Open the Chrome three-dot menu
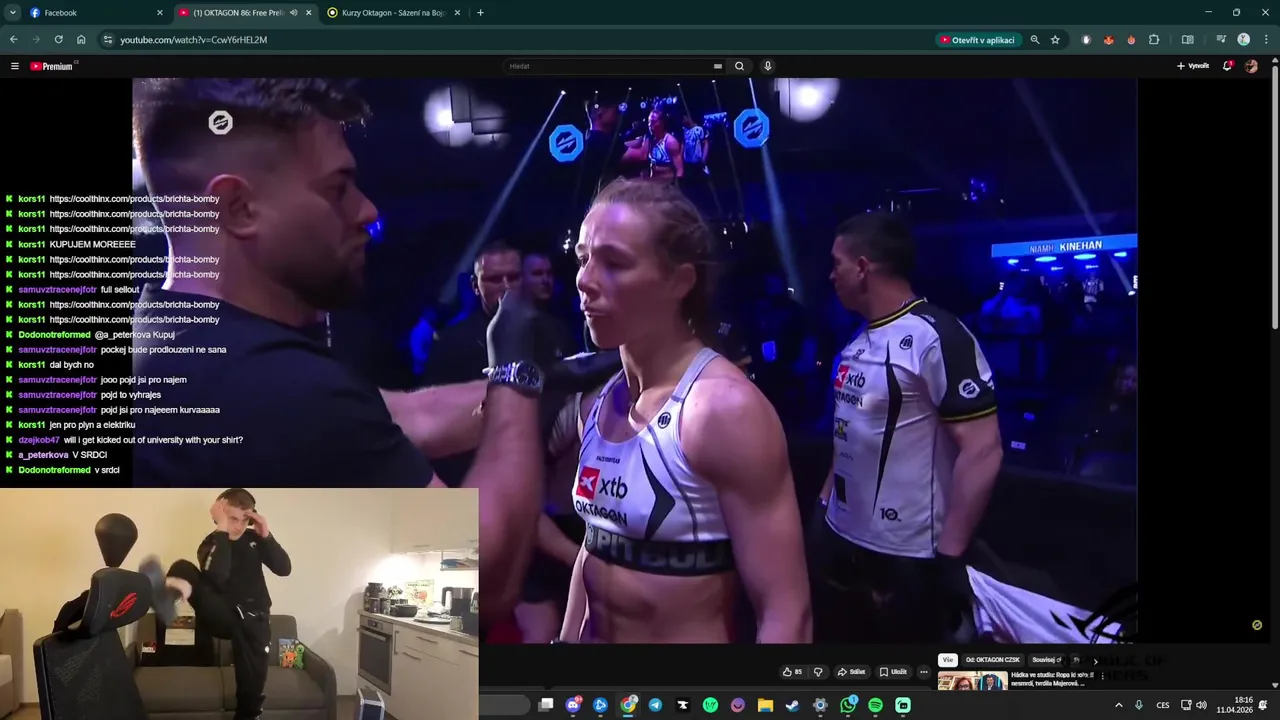The height and width of the screenshot is (720, 1280). 1264,40
